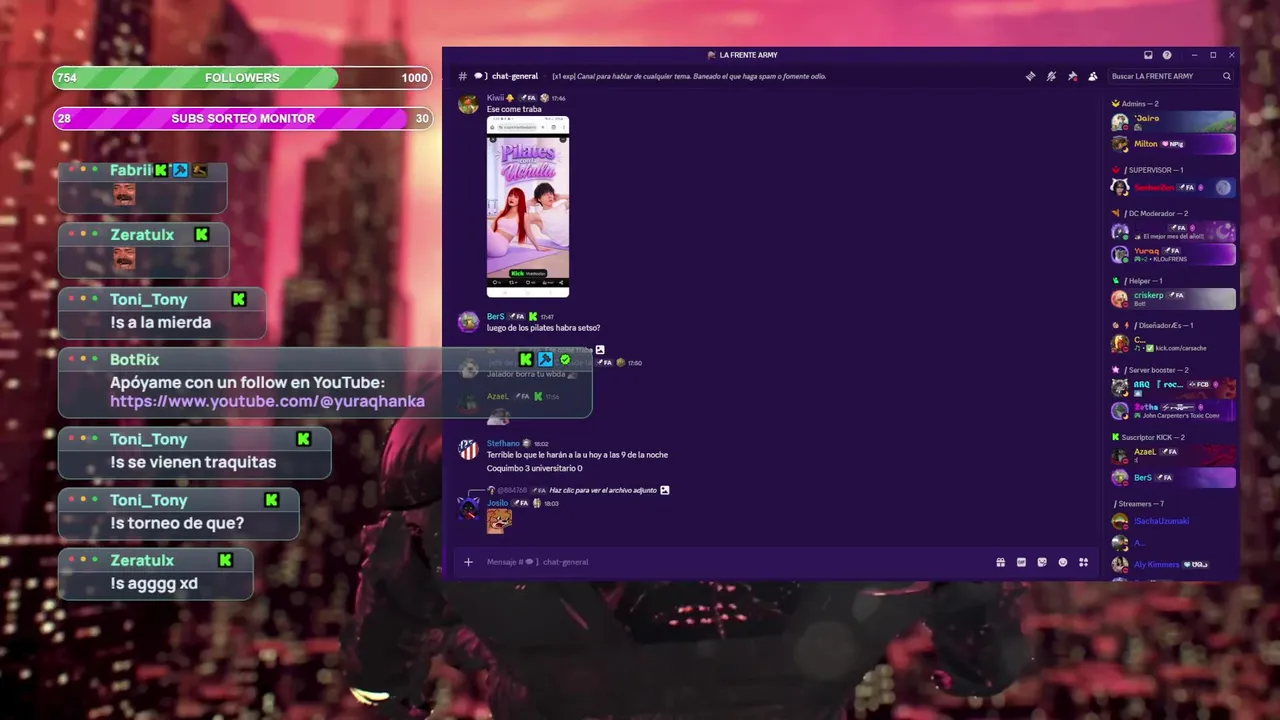The image size is (1280, 720).
Task: Toggle the notification mute bell icon
Action: pos(1051,76)
